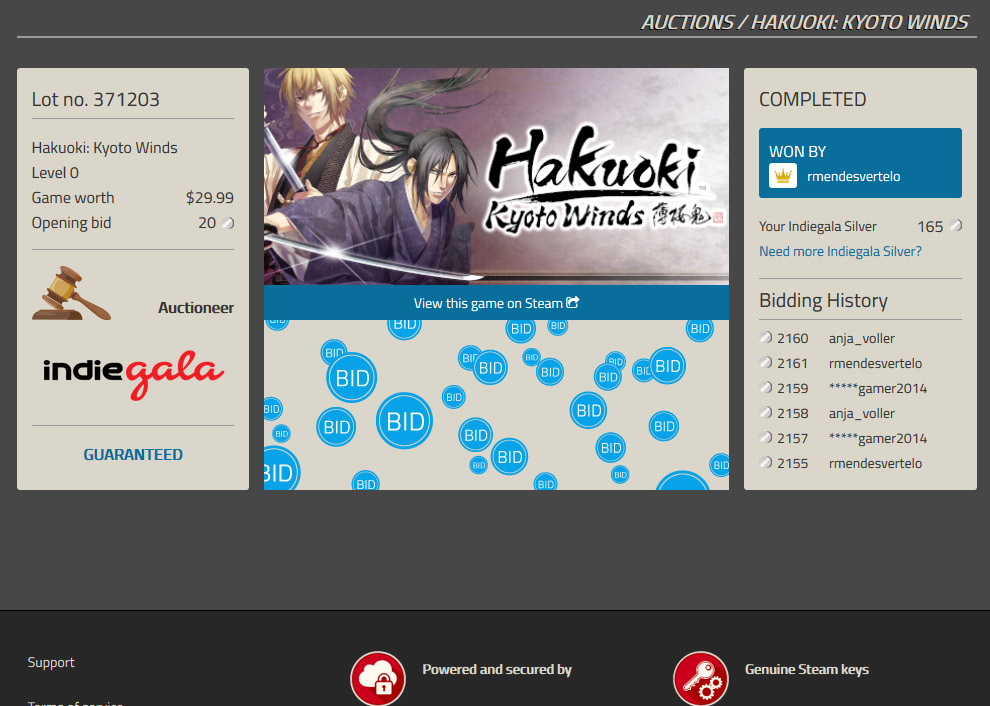Screen dimensions: 990x706
Task: Click the Your Indiegala Silver label
Action: click(x=818, y=226)
